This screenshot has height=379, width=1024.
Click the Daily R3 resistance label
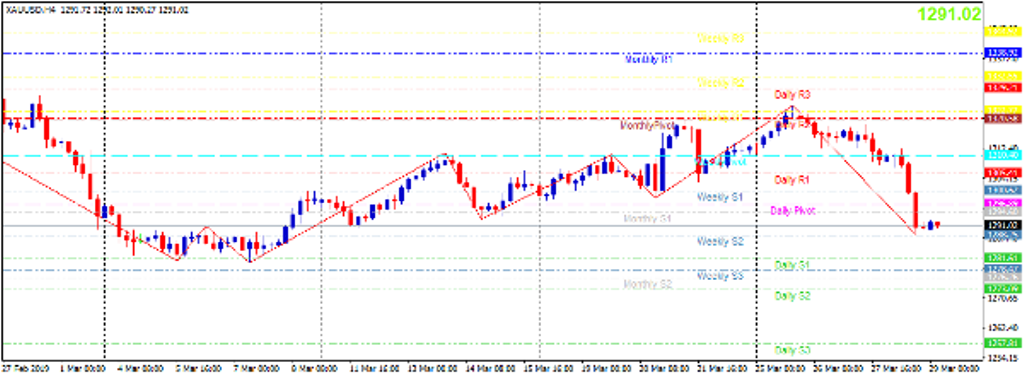point(792,95)
